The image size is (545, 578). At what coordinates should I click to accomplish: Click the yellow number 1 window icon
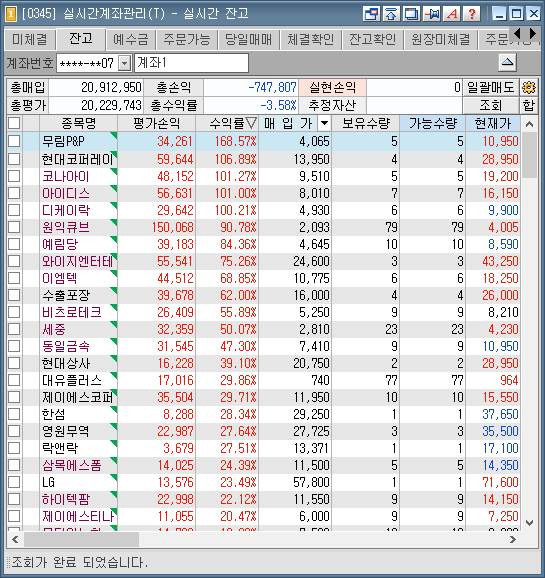click(11, 14)
